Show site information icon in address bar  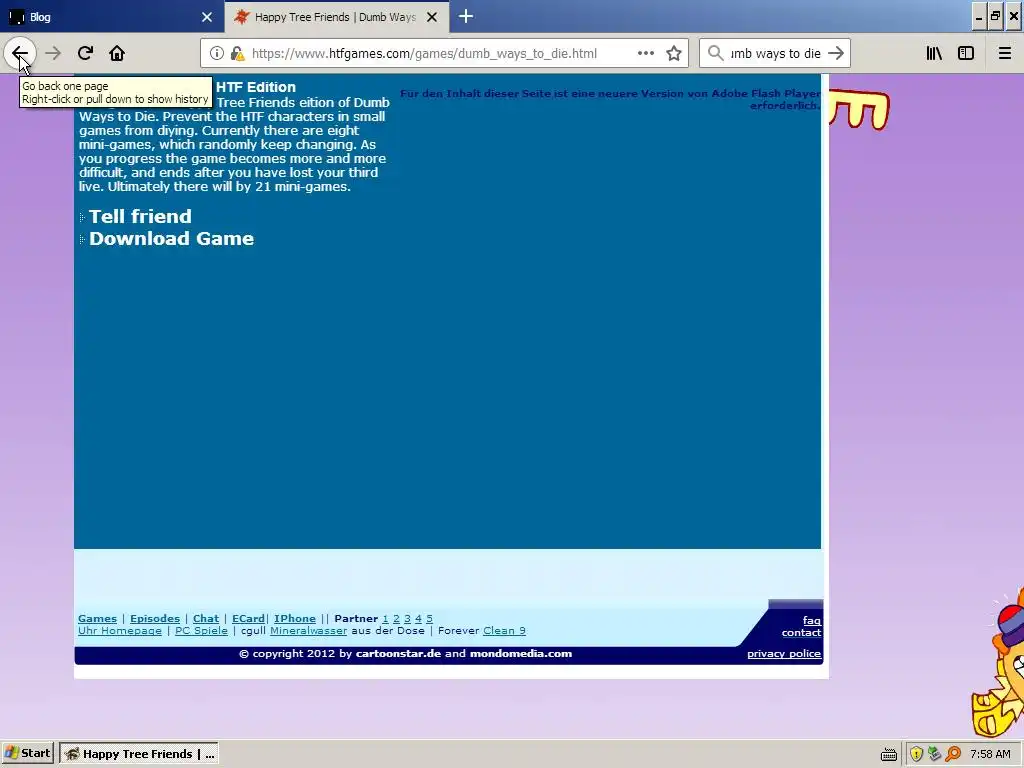click(x=217, y=54)
